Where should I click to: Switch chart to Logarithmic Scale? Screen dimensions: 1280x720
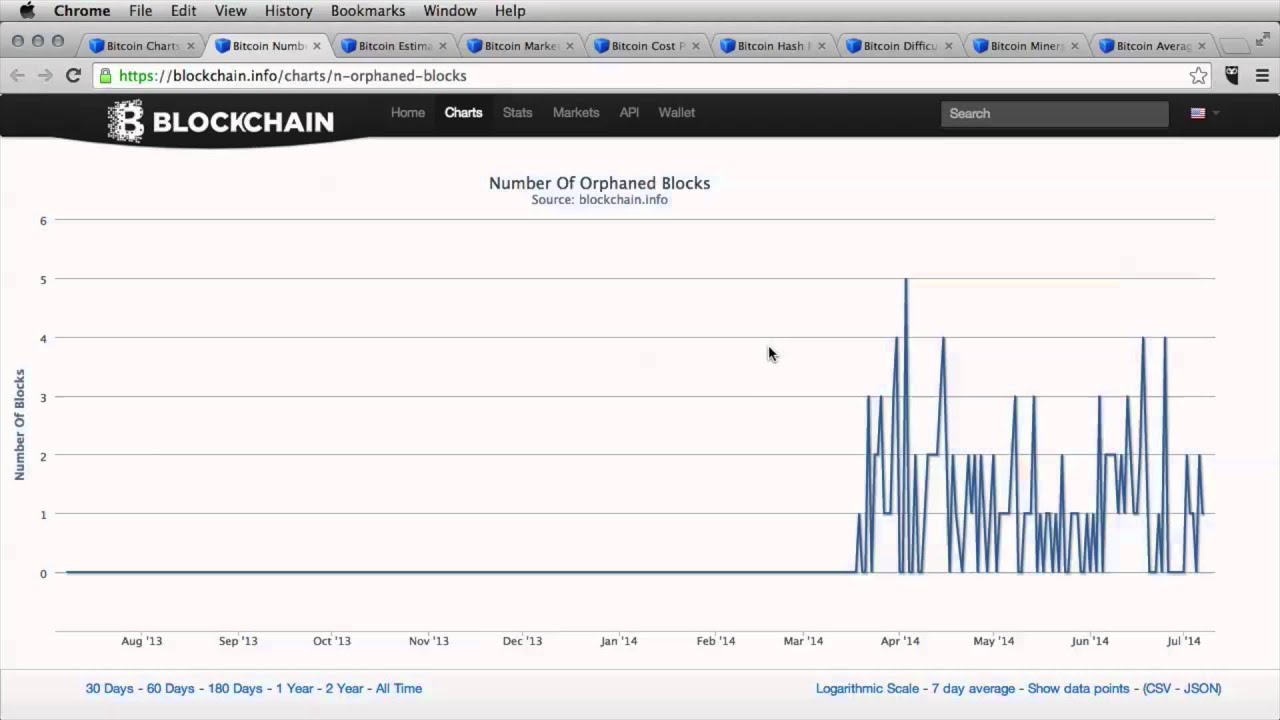point(868,688)
